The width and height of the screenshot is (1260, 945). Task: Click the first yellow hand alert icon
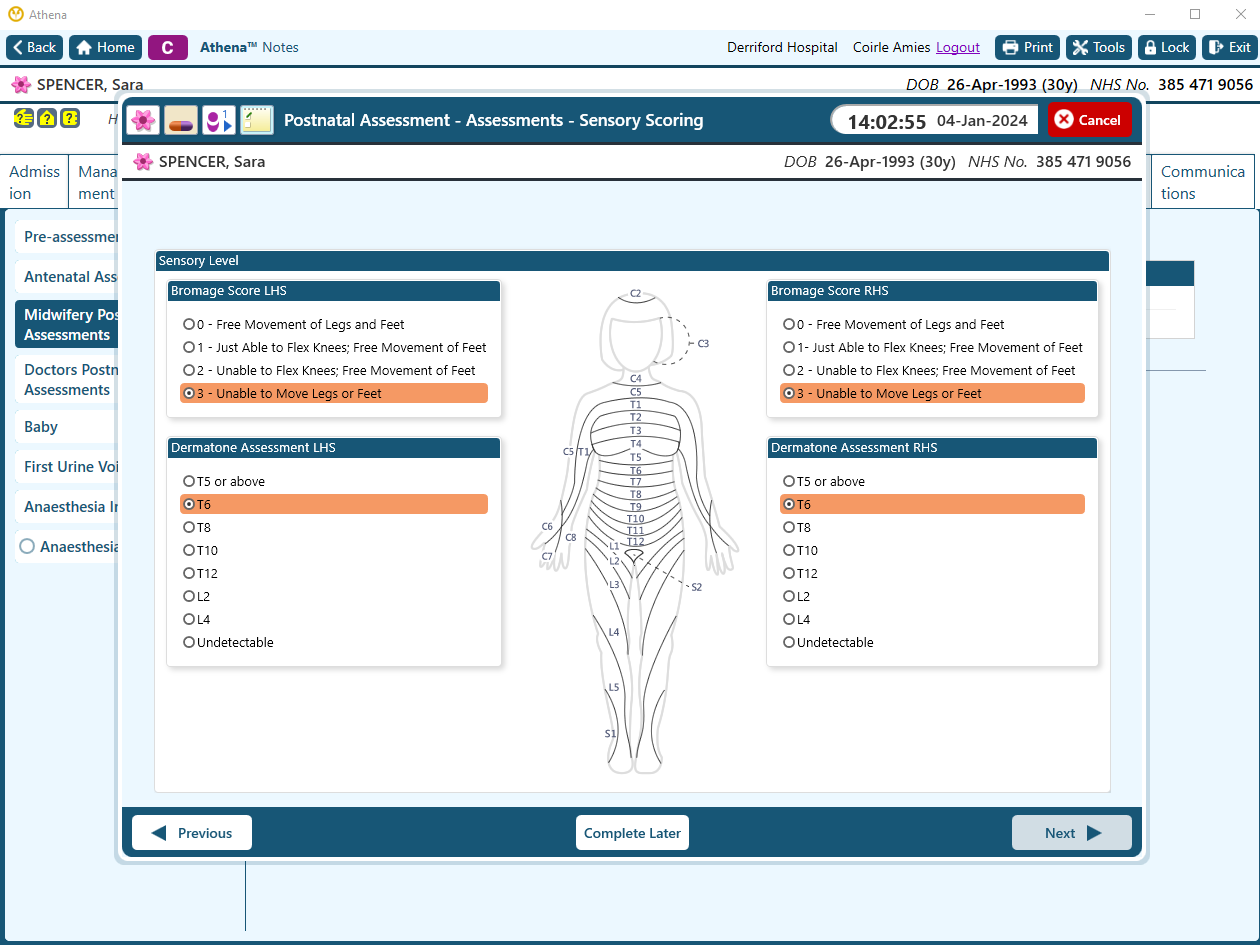23,118
